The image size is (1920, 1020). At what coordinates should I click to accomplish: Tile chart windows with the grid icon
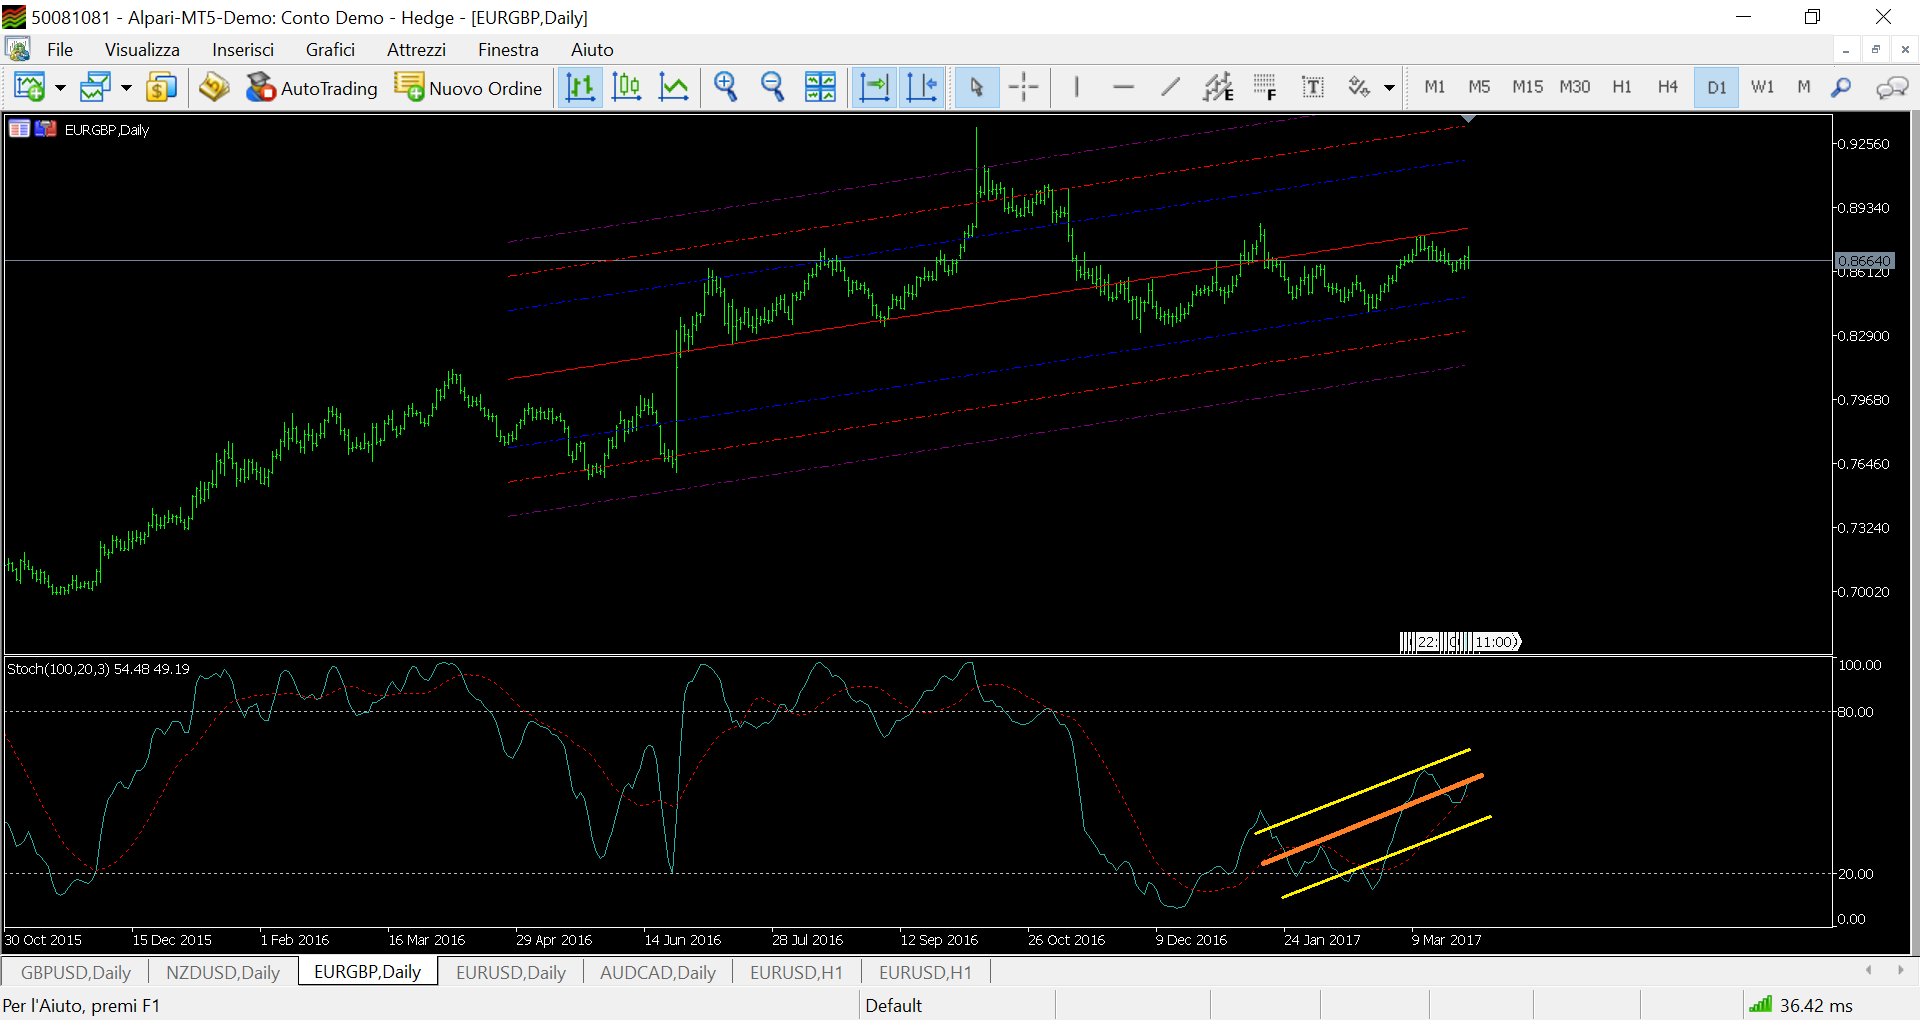pyautogui.click(x=820, y=88)
